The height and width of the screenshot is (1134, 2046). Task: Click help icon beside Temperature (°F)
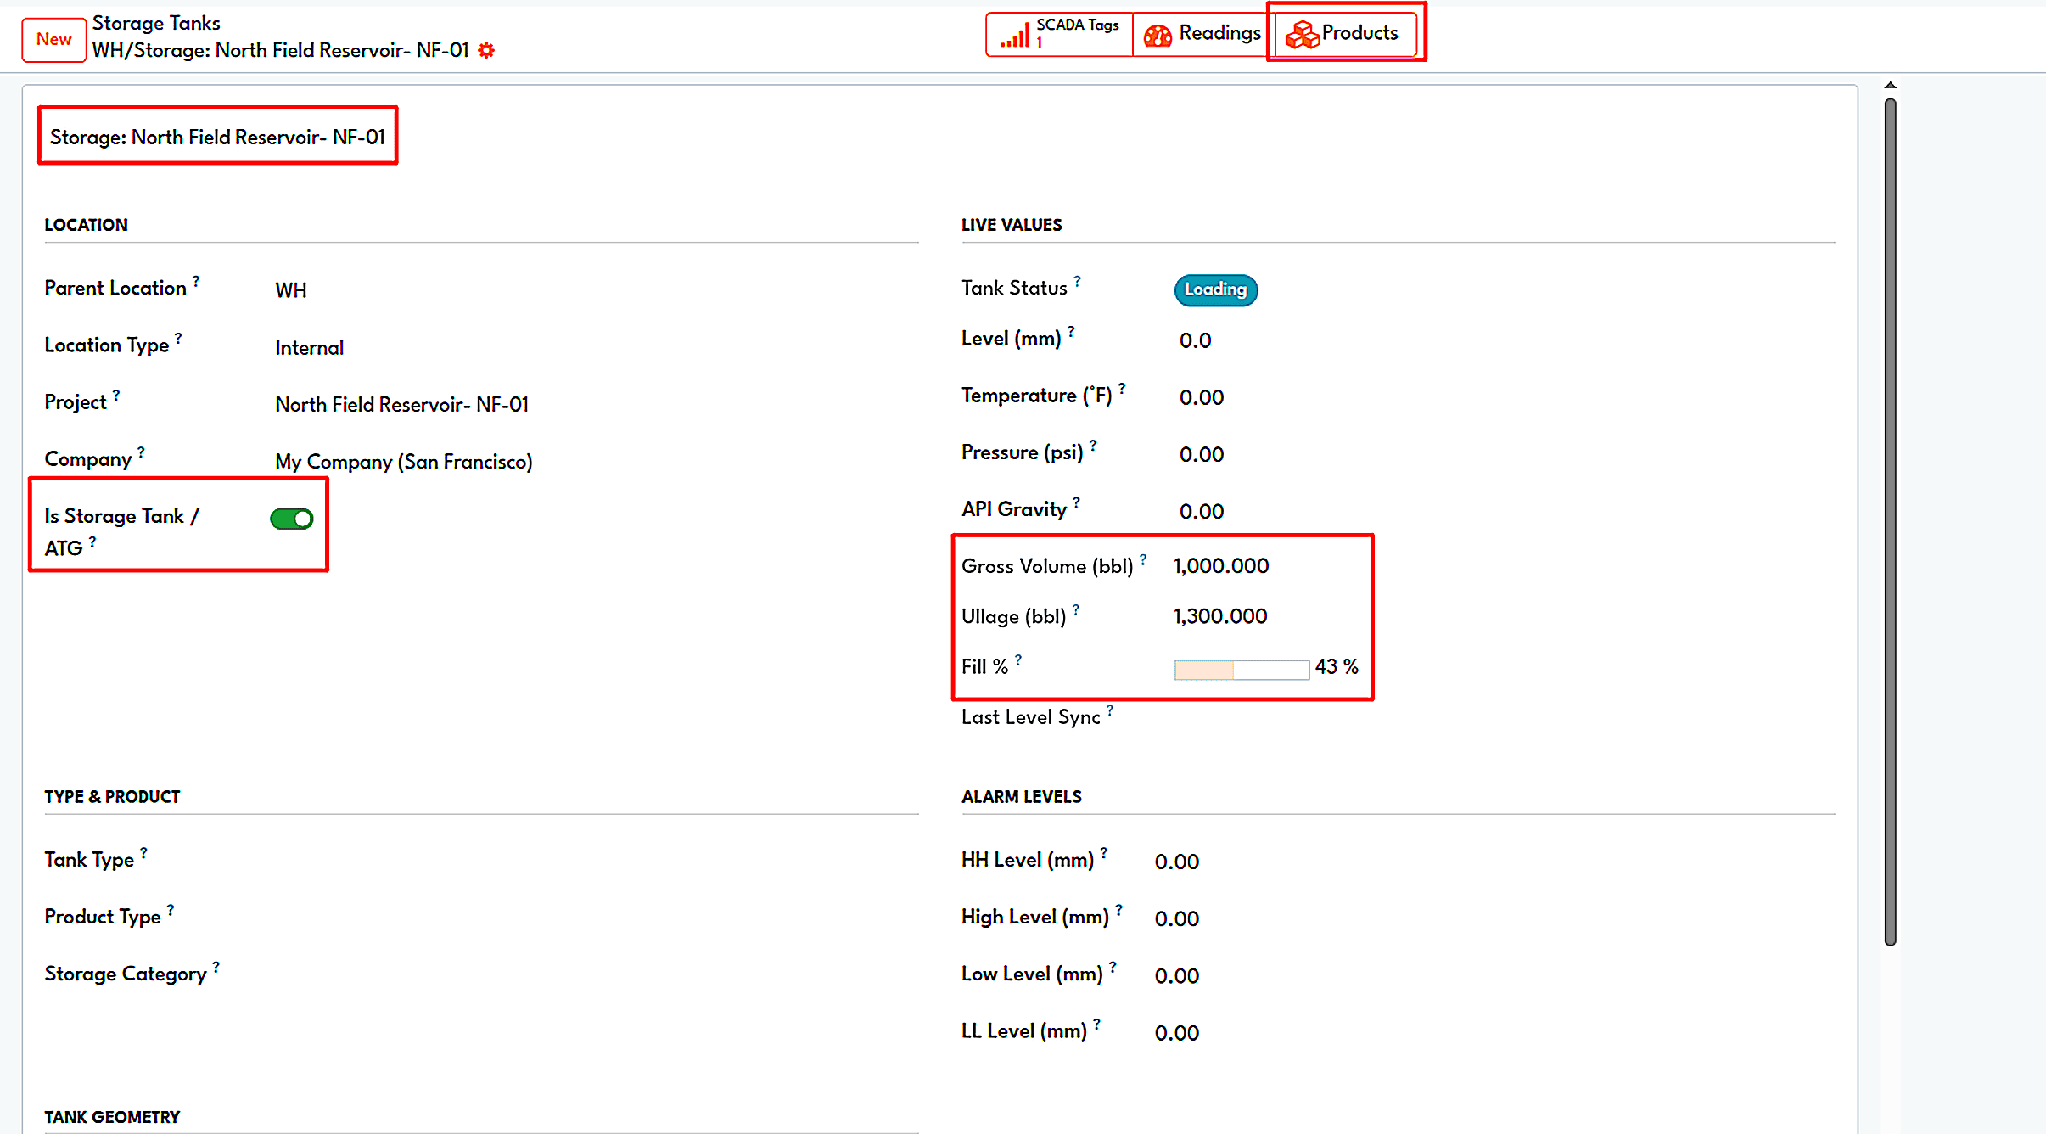click(1122, 388)
